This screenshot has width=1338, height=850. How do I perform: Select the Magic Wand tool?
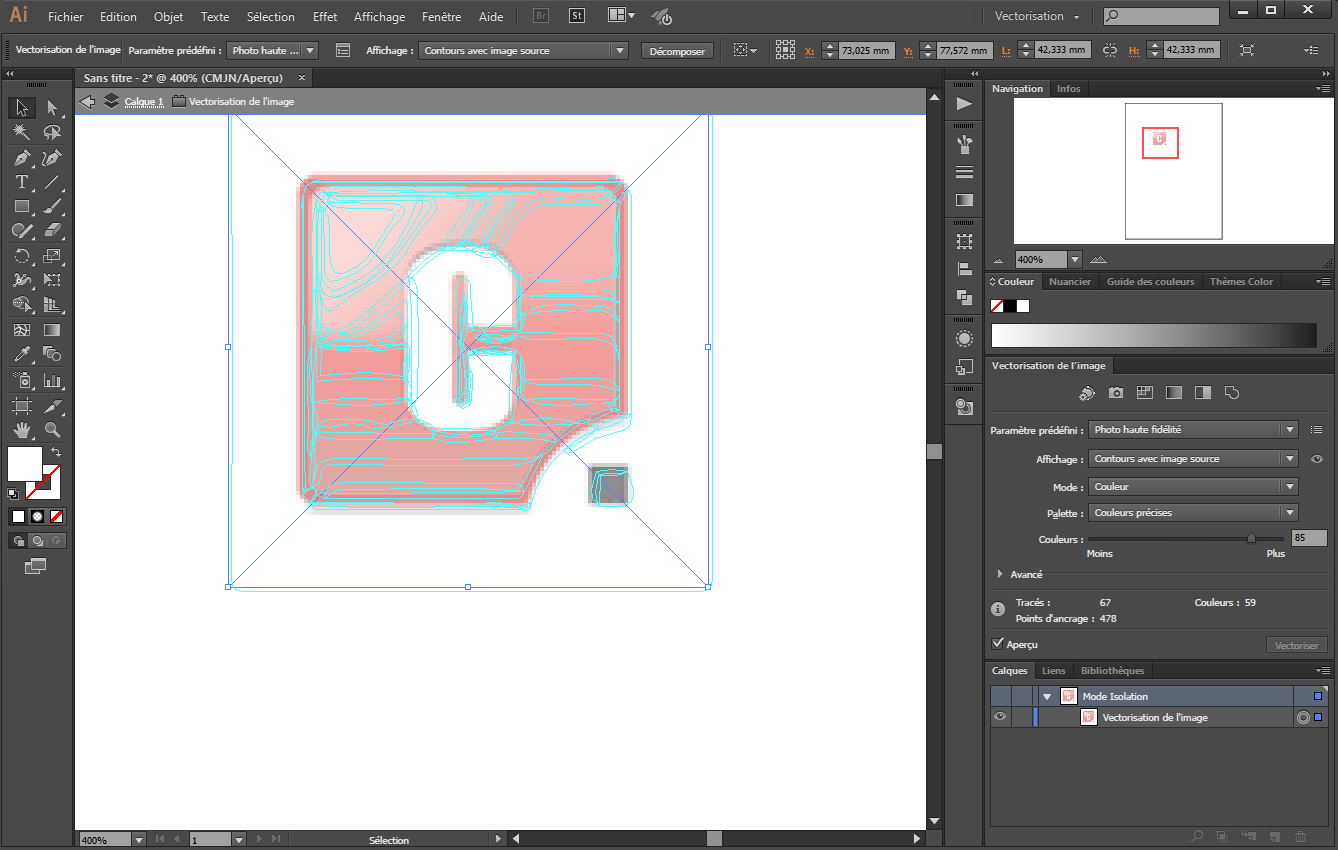point(21,132)
